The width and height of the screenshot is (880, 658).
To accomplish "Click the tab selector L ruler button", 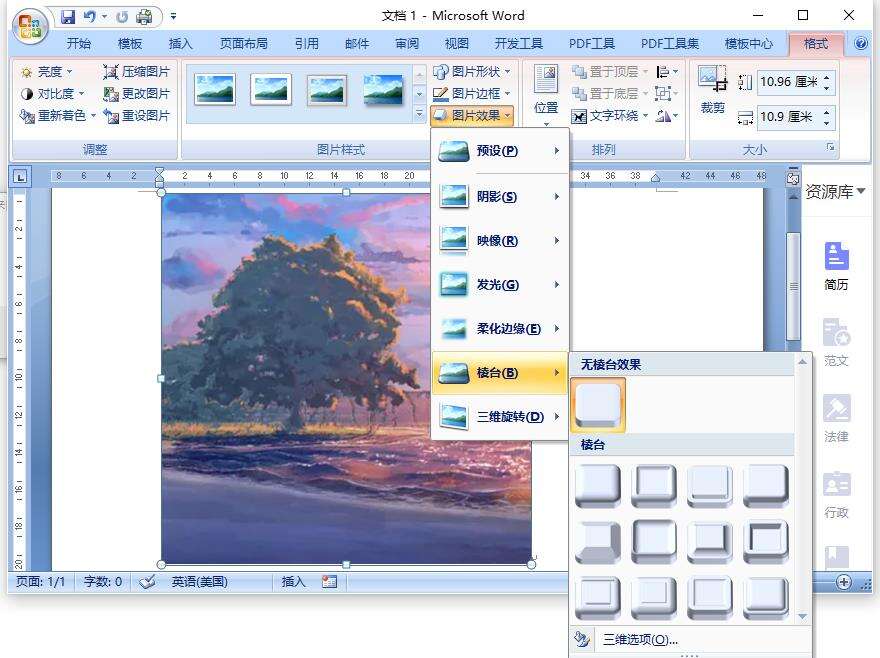I will (x=20, y=177).
